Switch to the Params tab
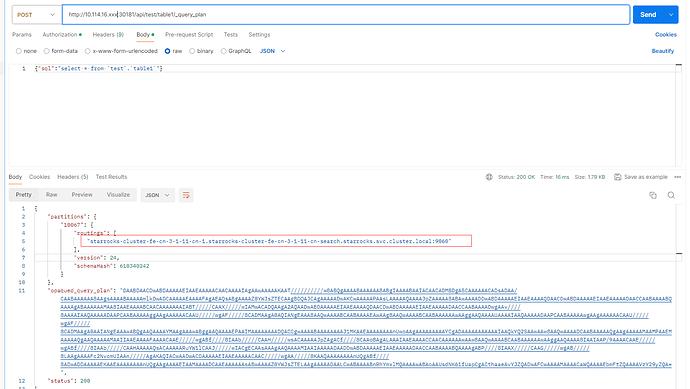 [x=22, y=34]
